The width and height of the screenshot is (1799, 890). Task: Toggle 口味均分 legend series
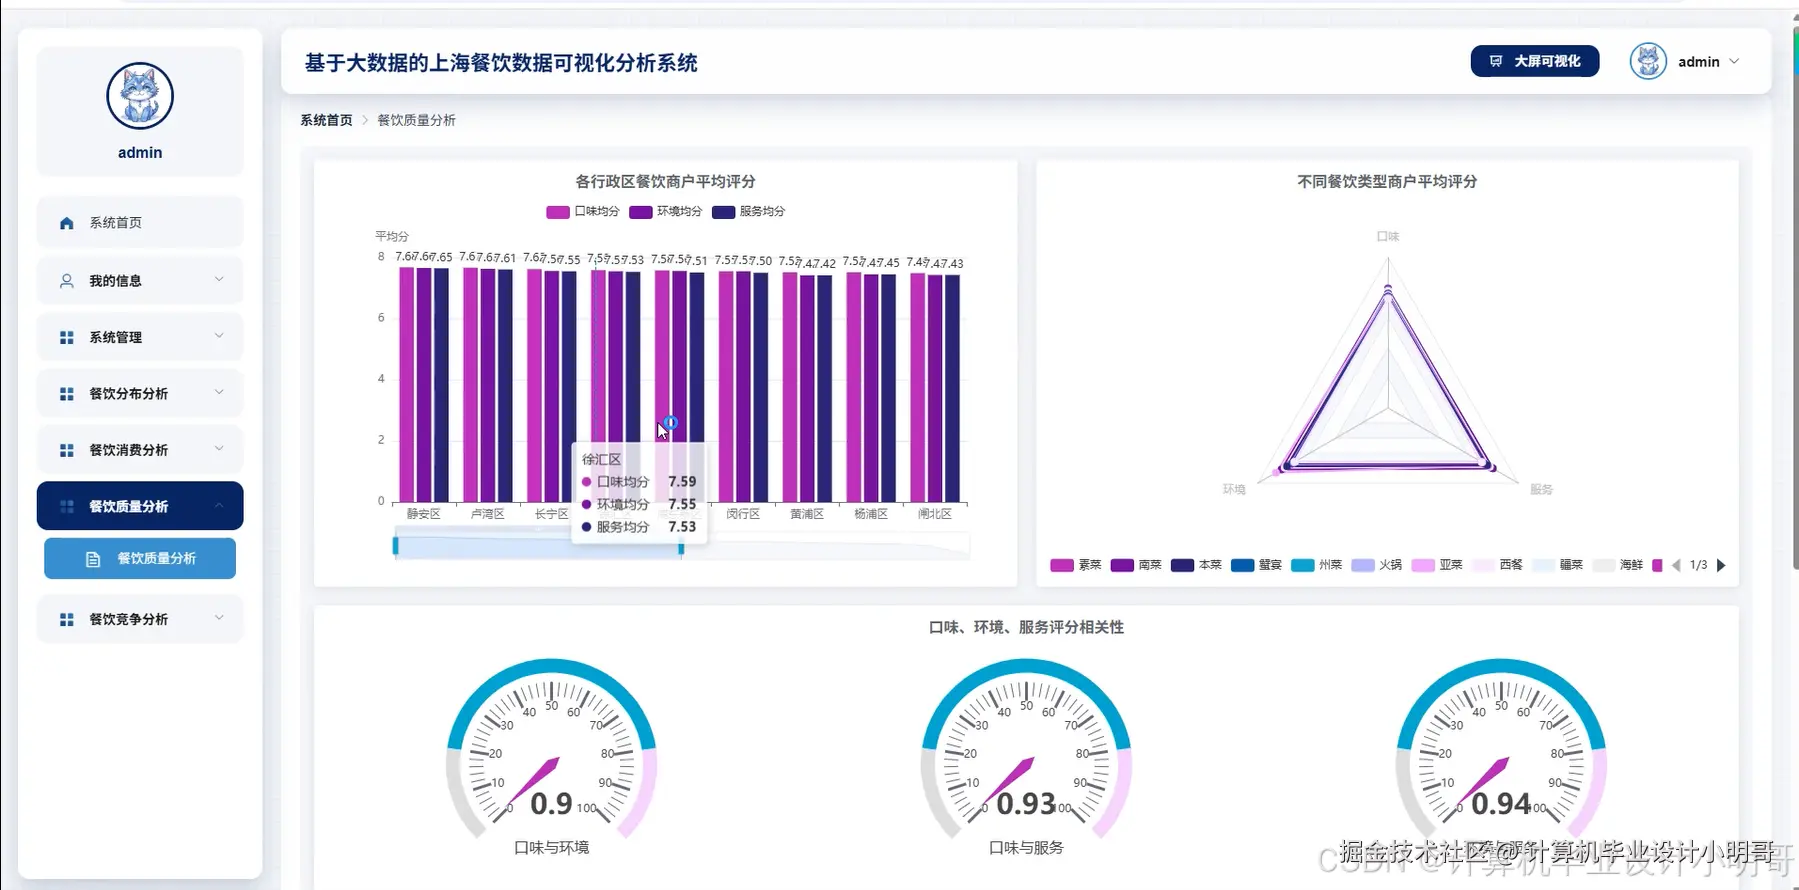(x=583, y=211)
